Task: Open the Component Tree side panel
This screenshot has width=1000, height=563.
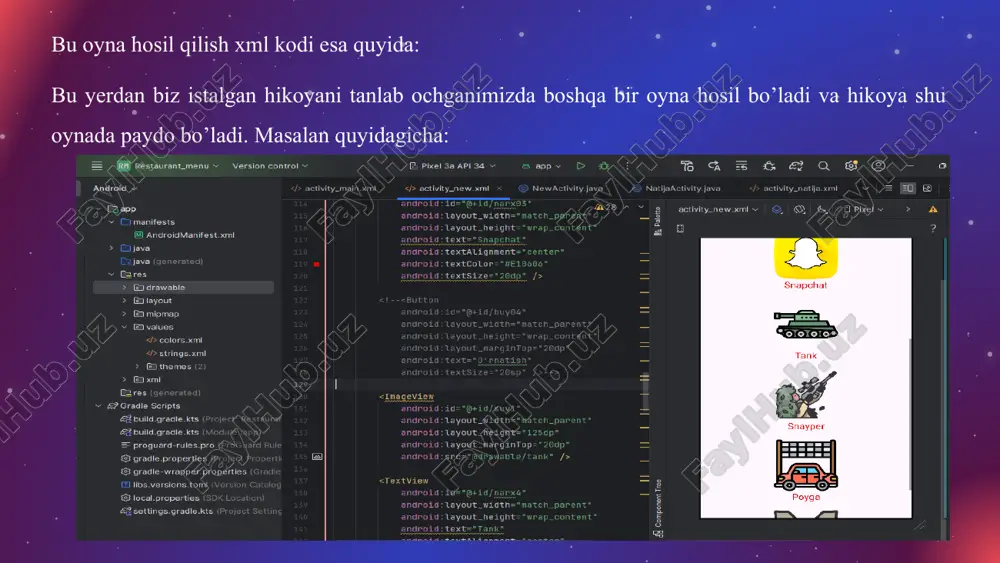Action: tap(658, 508)
